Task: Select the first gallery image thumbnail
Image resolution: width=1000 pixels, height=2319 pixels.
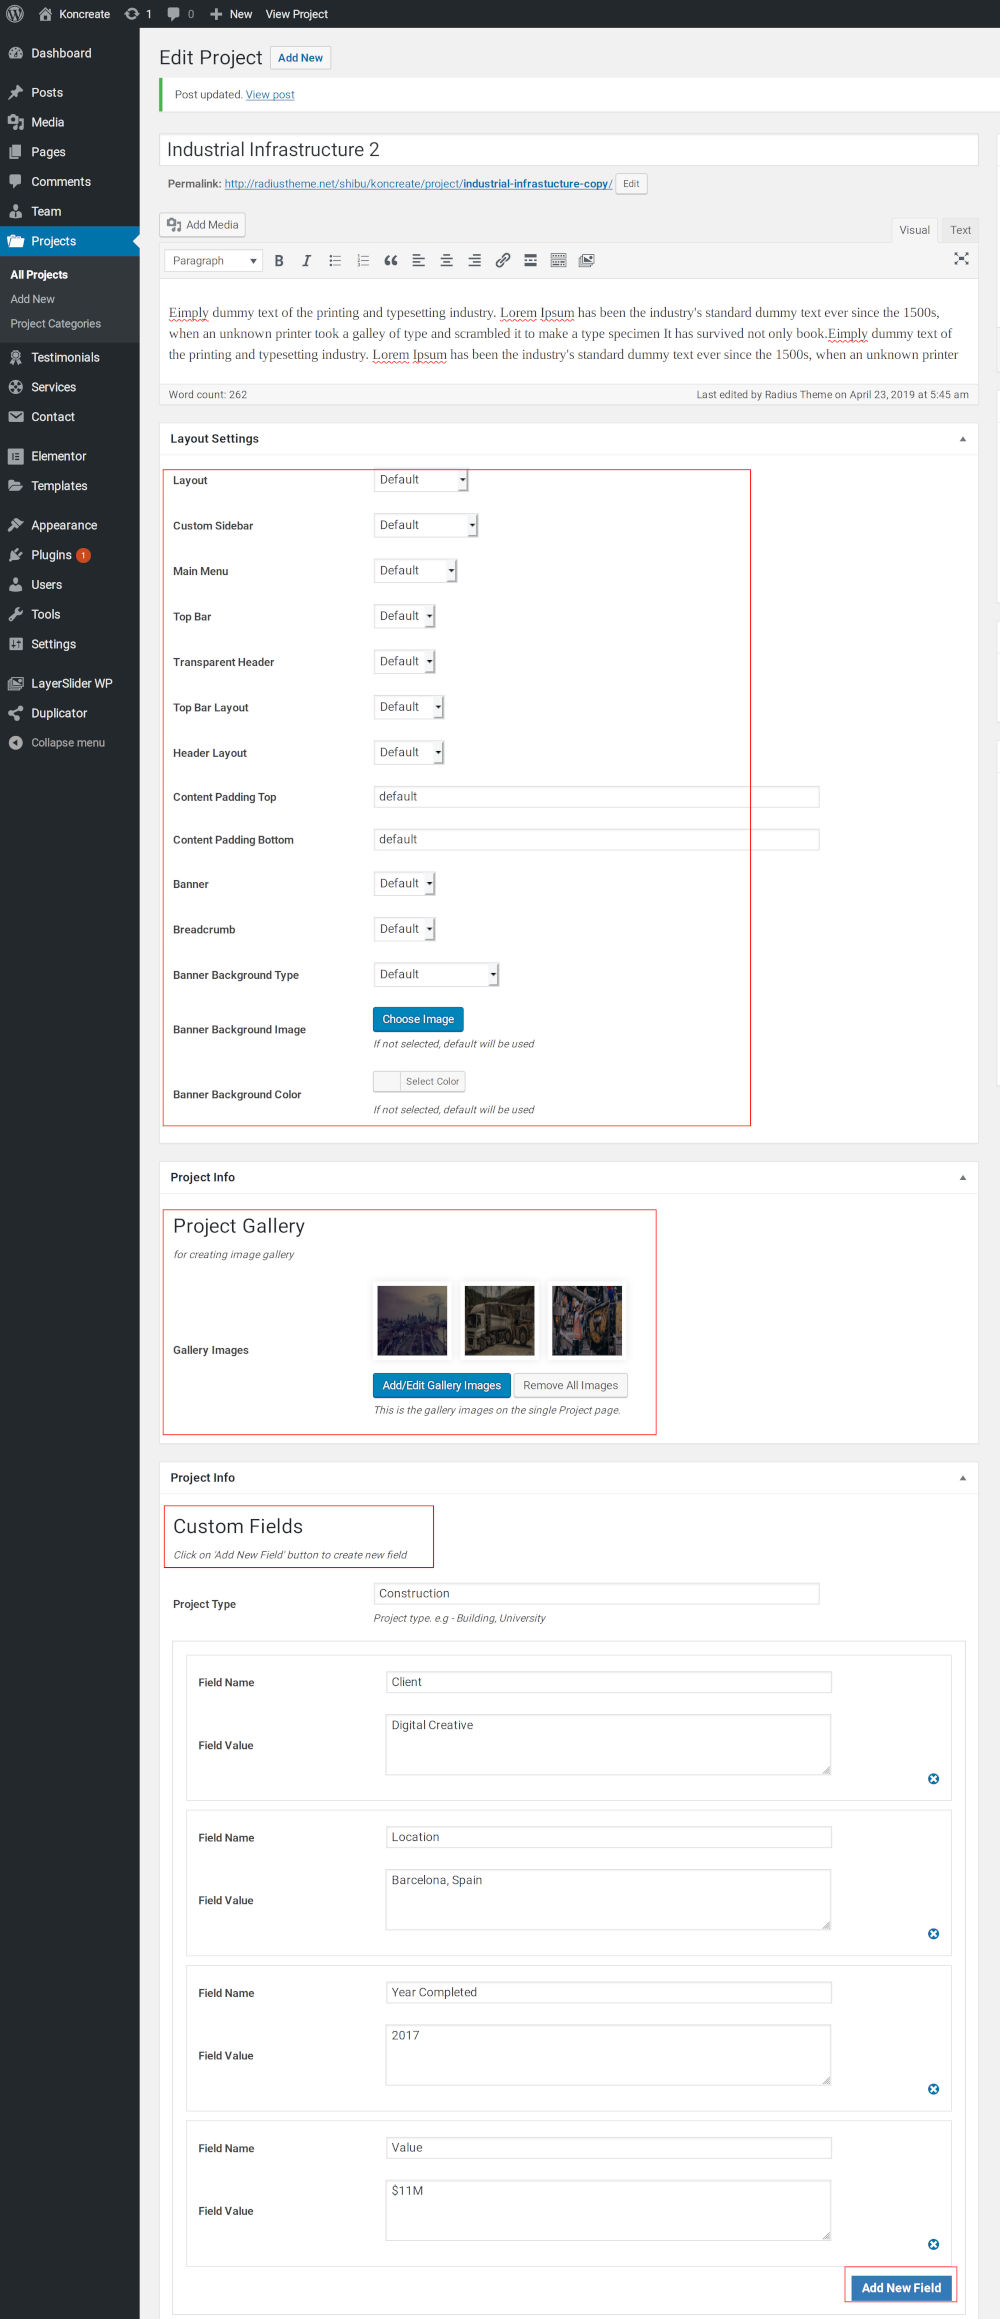Action: [x=412, y=1320]
